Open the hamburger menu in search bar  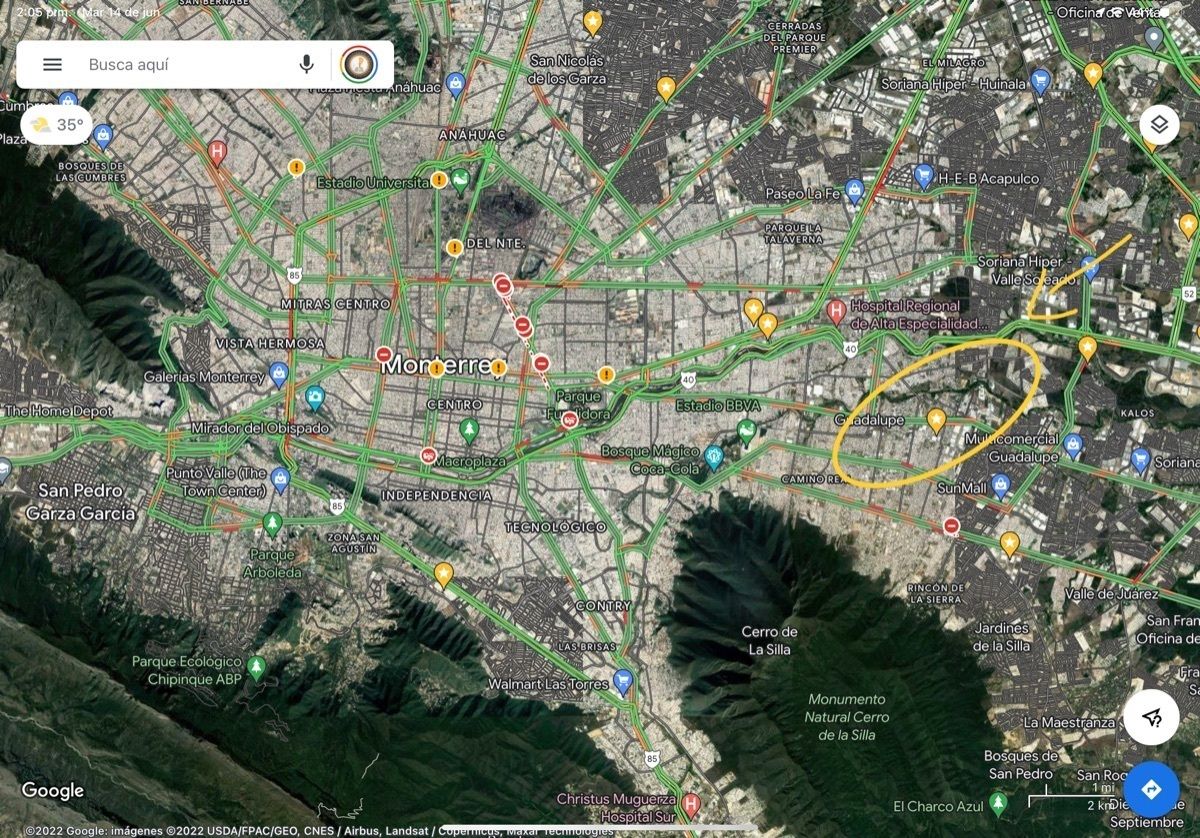[52, 65]
